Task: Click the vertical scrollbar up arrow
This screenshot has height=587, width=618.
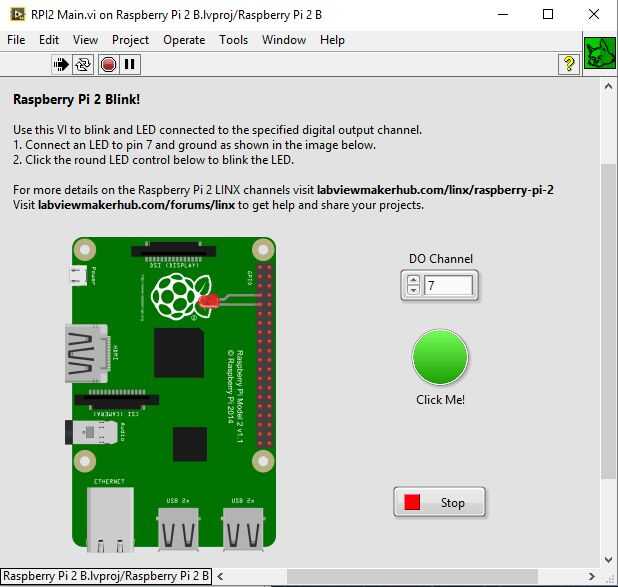Action: pyautogui.click(x=609, y=86)
